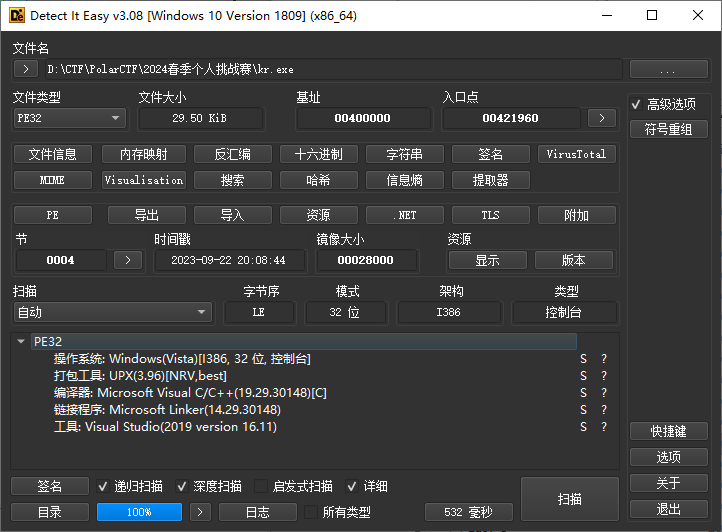The height and width of the screenshot is (532, 722).
Task: Click S marker on the 工具 Visual Studio row
Action: tap(583, 427)
